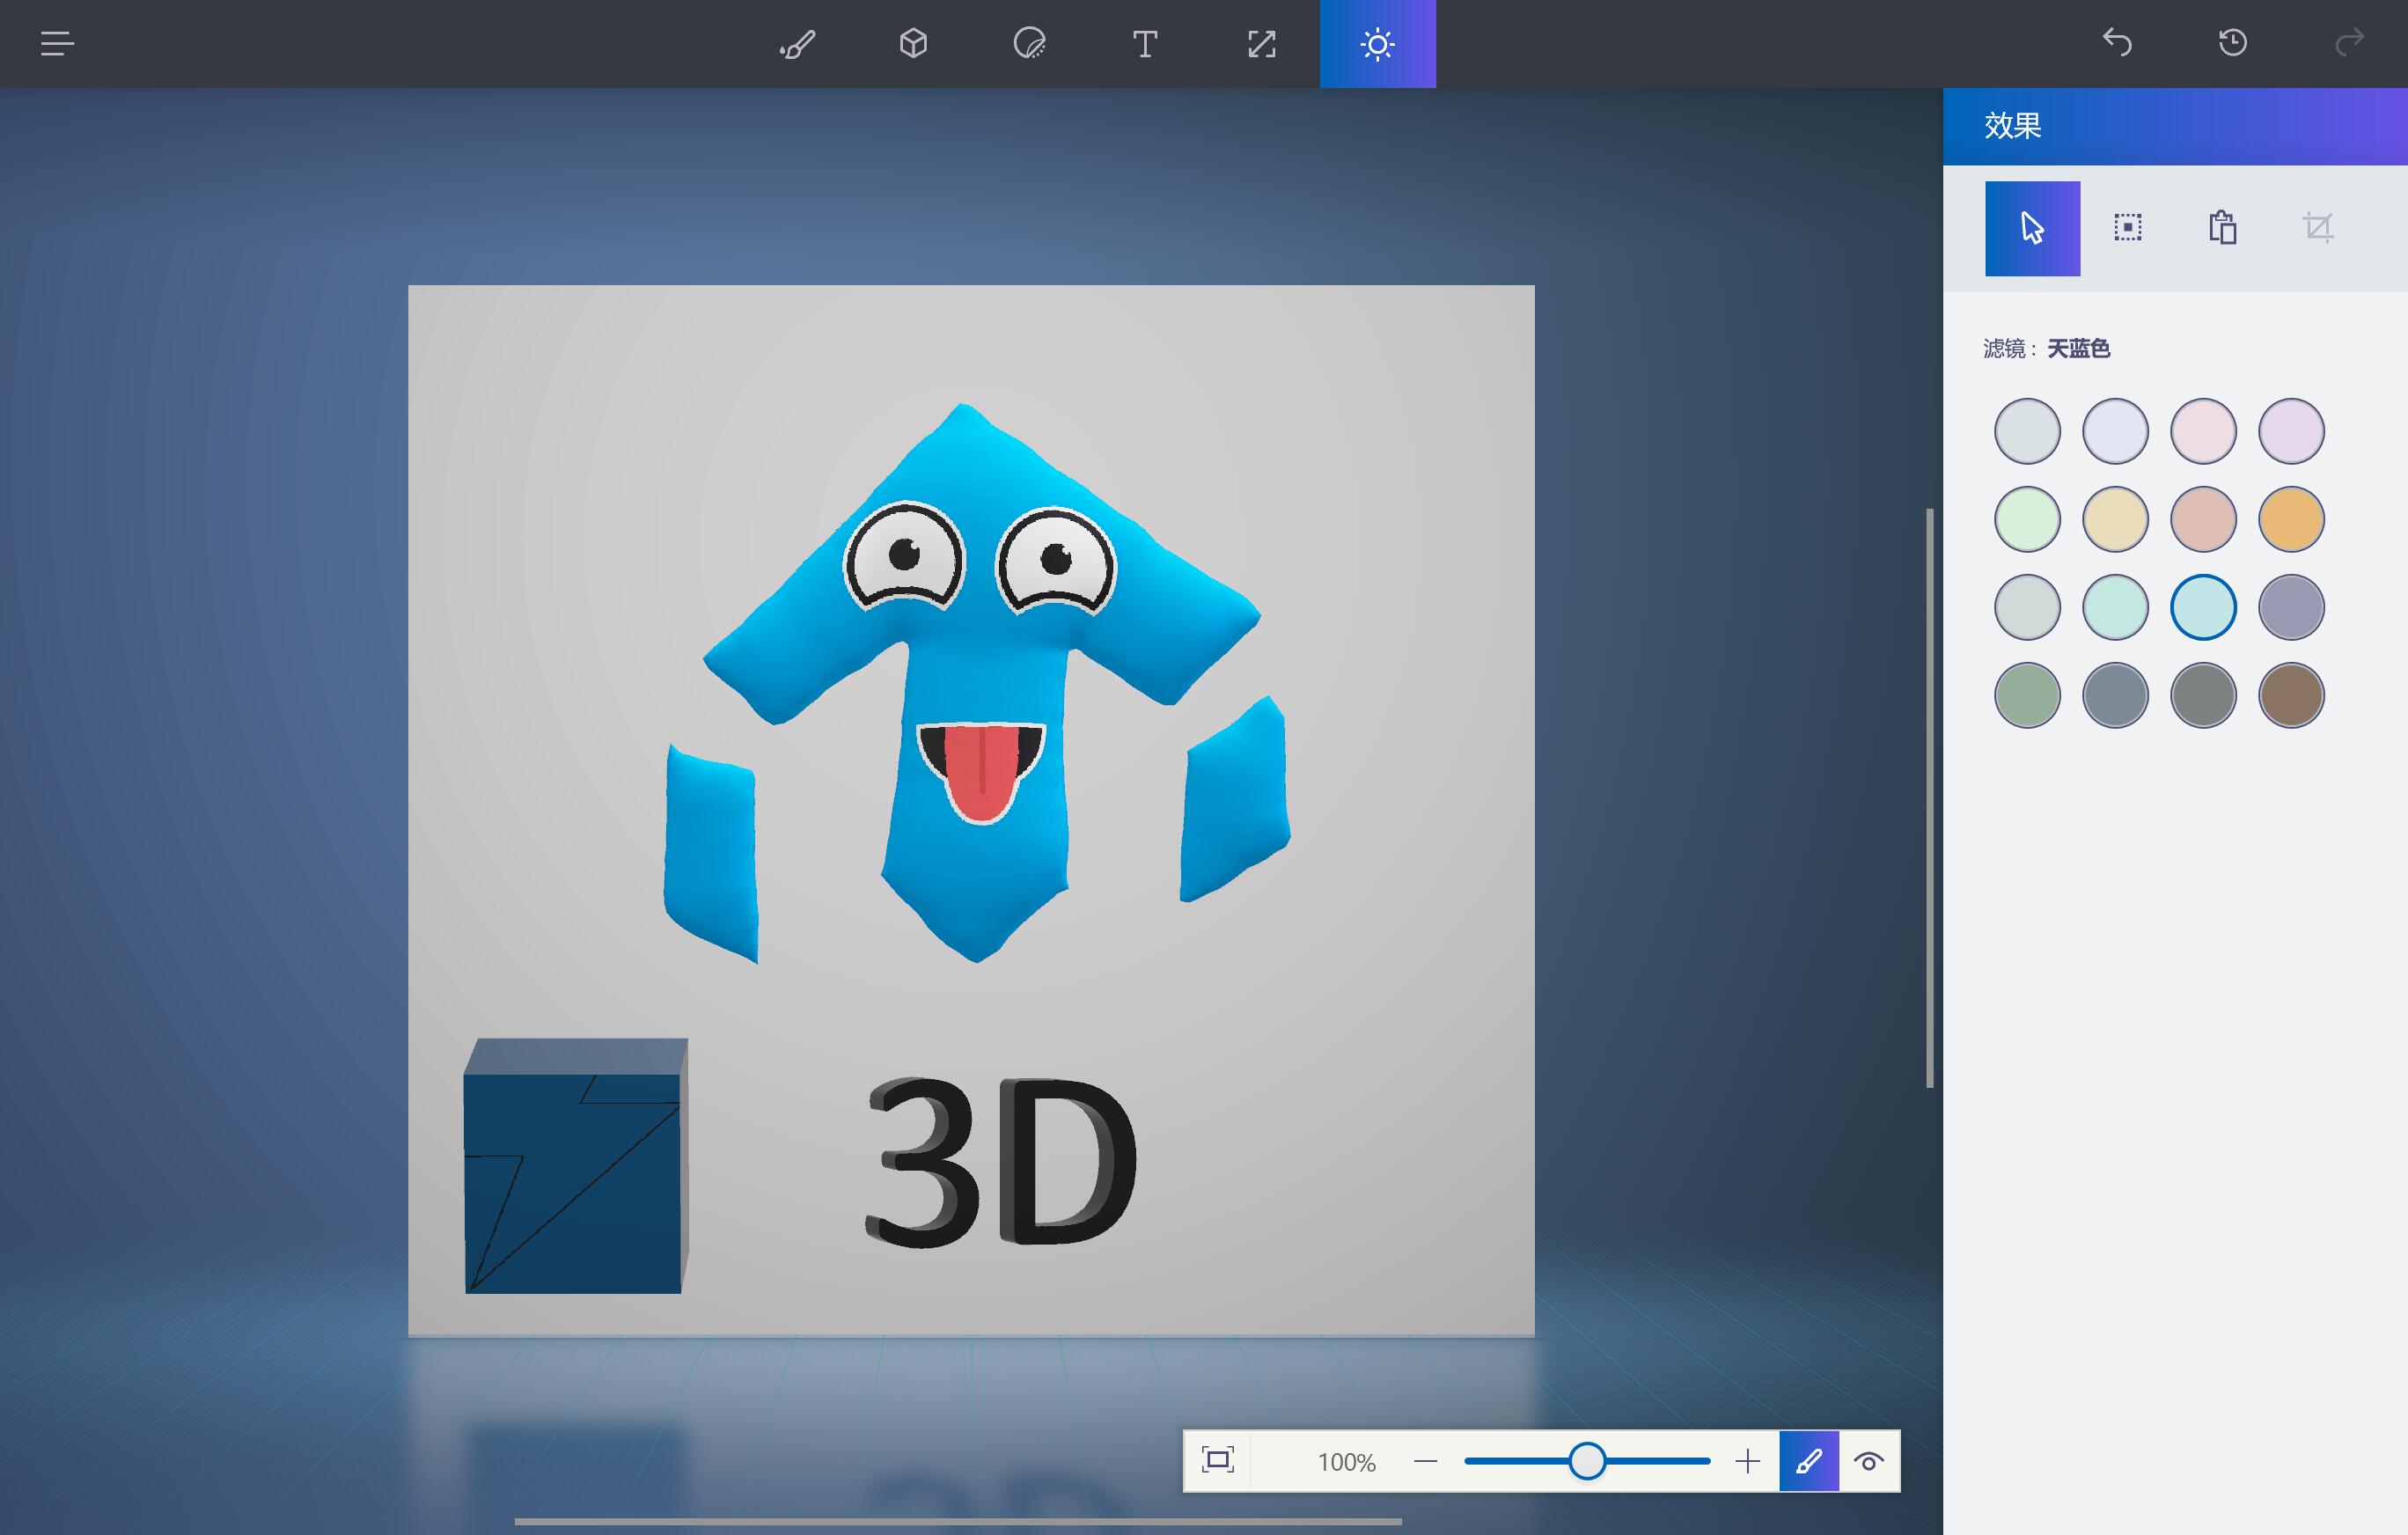Viewport: 2408px width, 1535px height.
Task: Open the 3D objects tool
Action: pos(913,44)
